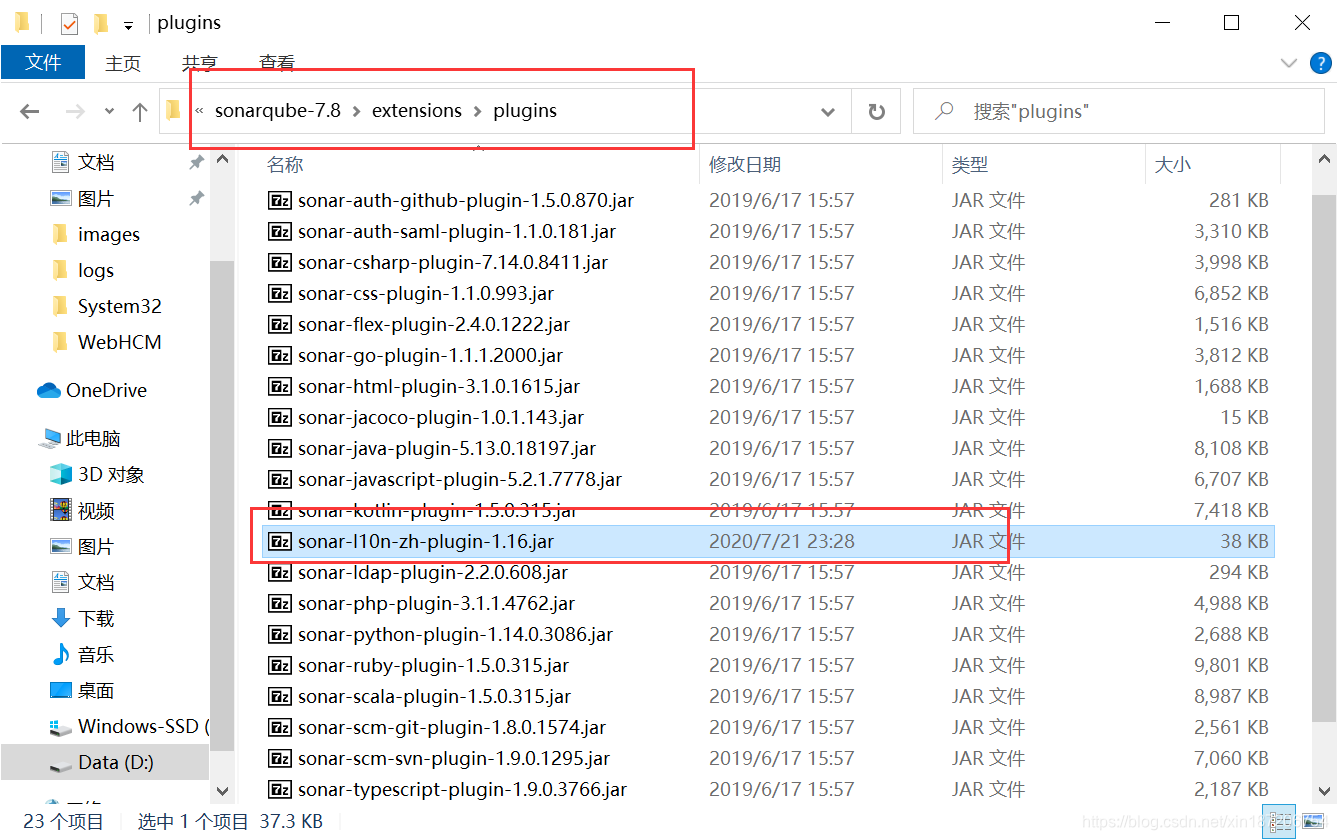Click icon of sonar-javascript-plugin-5.2.1.7778.jar
Image resolution: width=1338 pixels, height=840 pixels.
coord(280,479)
